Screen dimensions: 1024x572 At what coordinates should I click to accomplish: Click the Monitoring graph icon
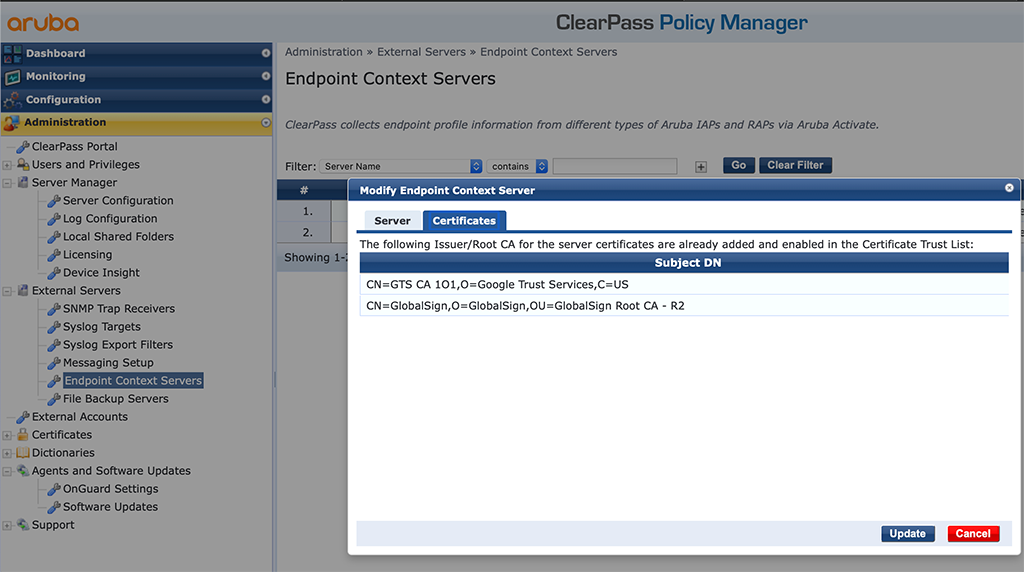12,77
